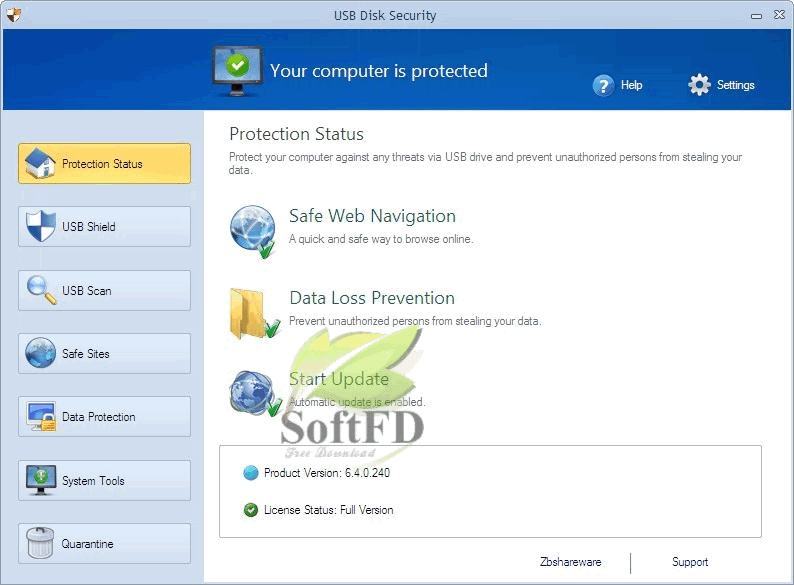Switch to the USB Scan section
The width and height of the screenshot is (794, 585).
click(104, 290)
